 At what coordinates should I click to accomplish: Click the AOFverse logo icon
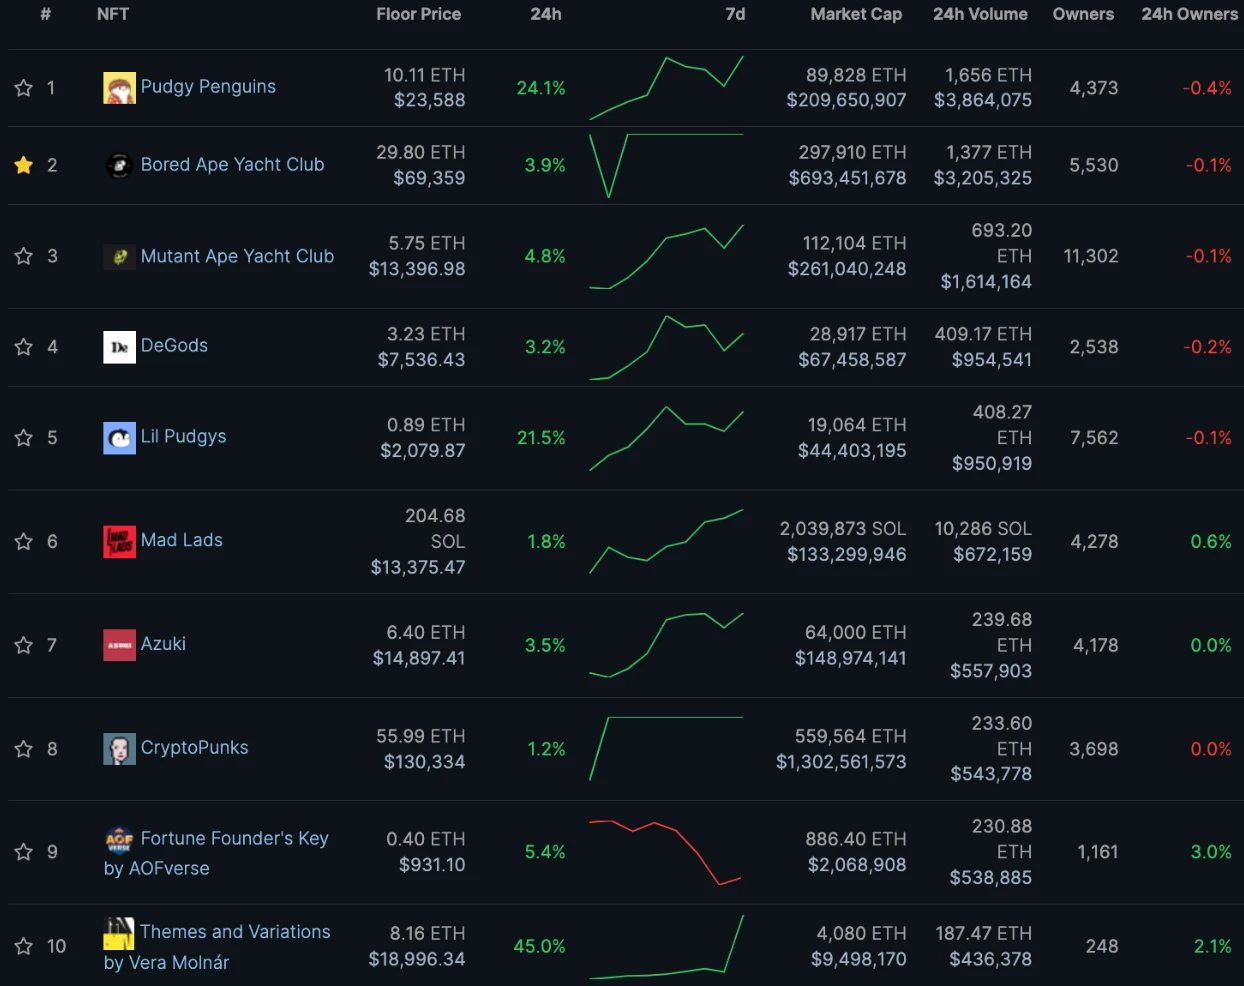pyautogui.click(x=119, y=839)
